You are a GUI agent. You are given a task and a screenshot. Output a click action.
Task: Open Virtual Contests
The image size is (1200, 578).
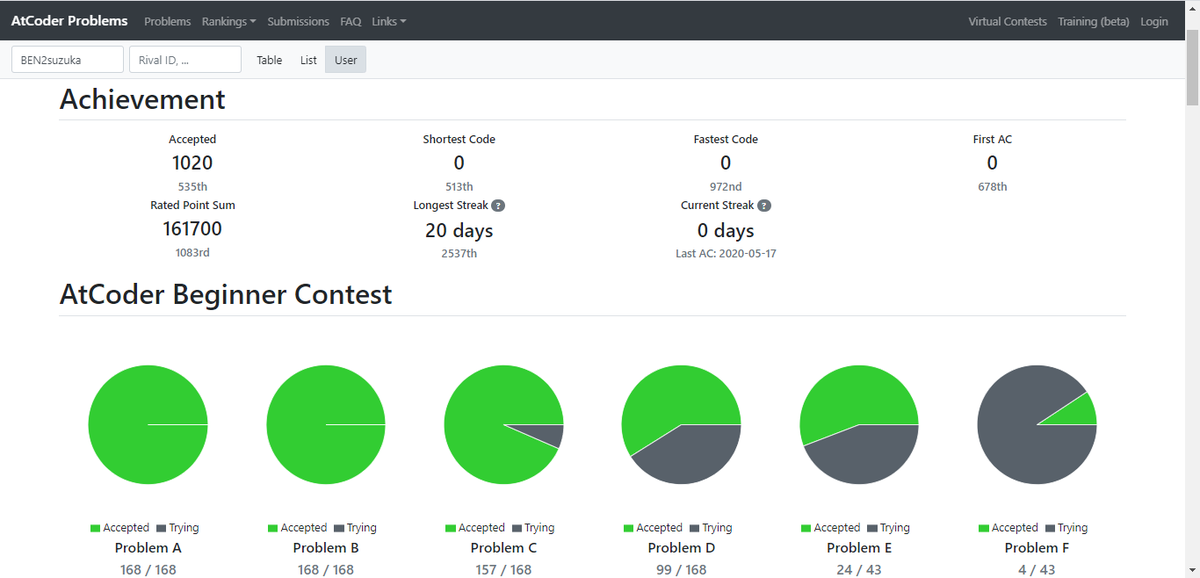click(1007, 21)
